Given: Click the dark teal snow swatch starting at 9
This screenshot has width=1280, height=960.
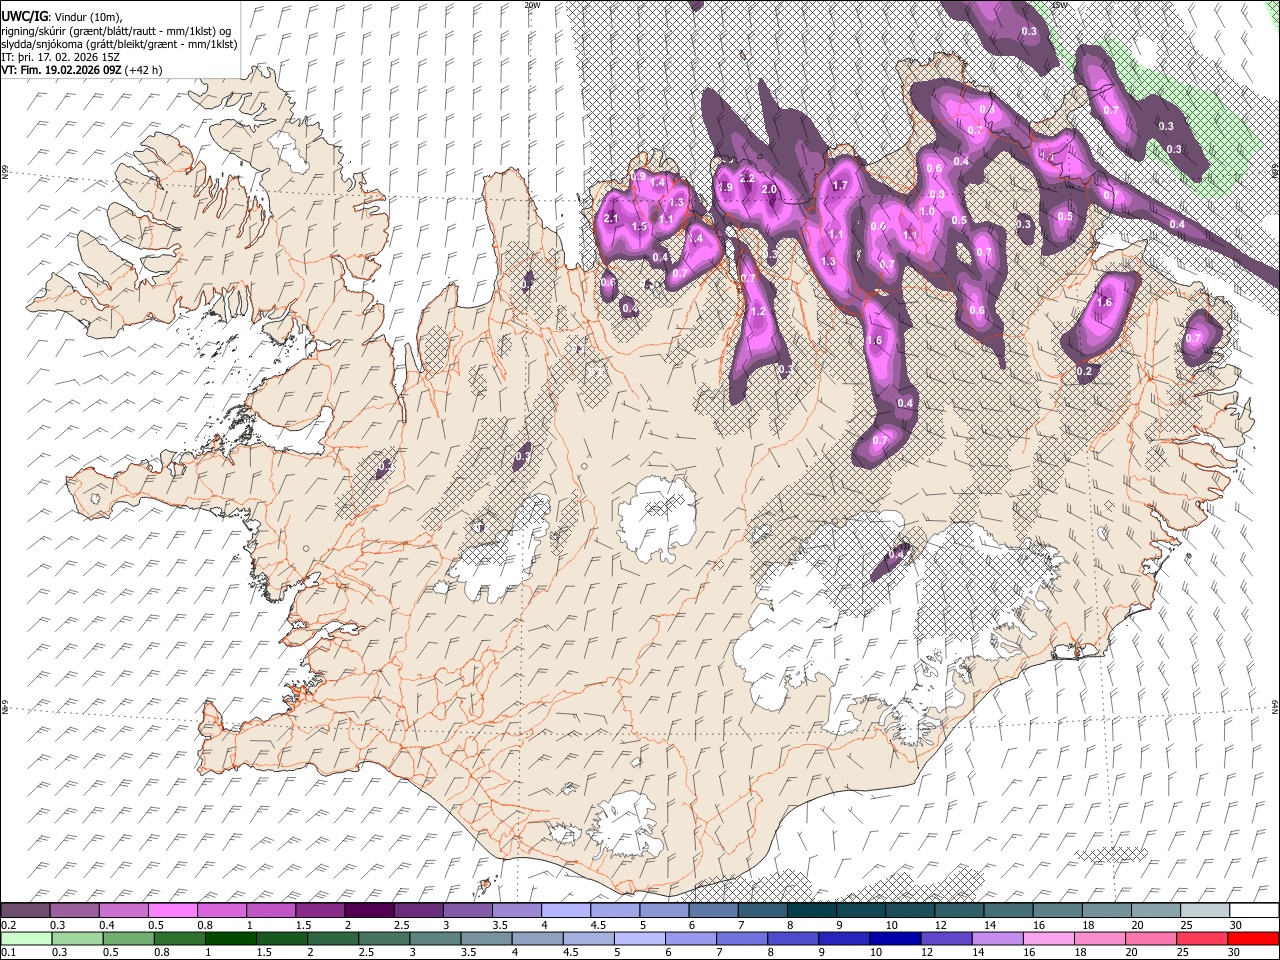Looking at the screenshot, I should tap(860, 910).
